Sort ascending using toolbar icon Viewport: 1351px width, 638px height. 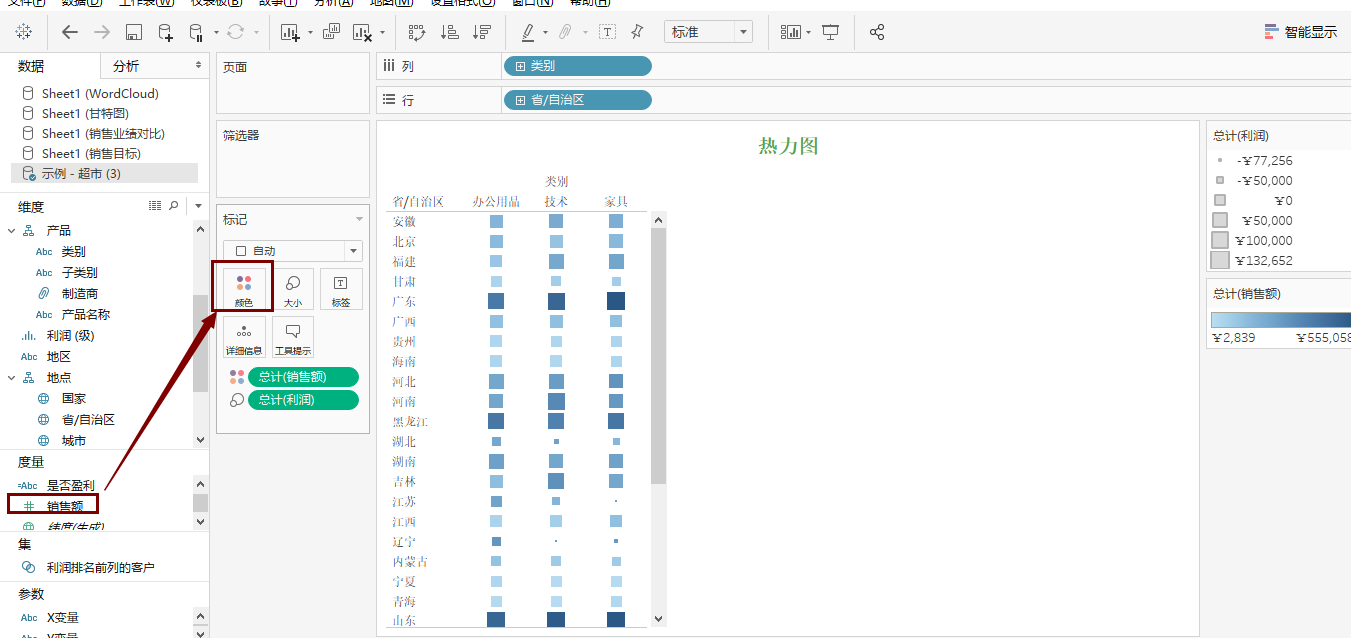click(x=450, y=32)
